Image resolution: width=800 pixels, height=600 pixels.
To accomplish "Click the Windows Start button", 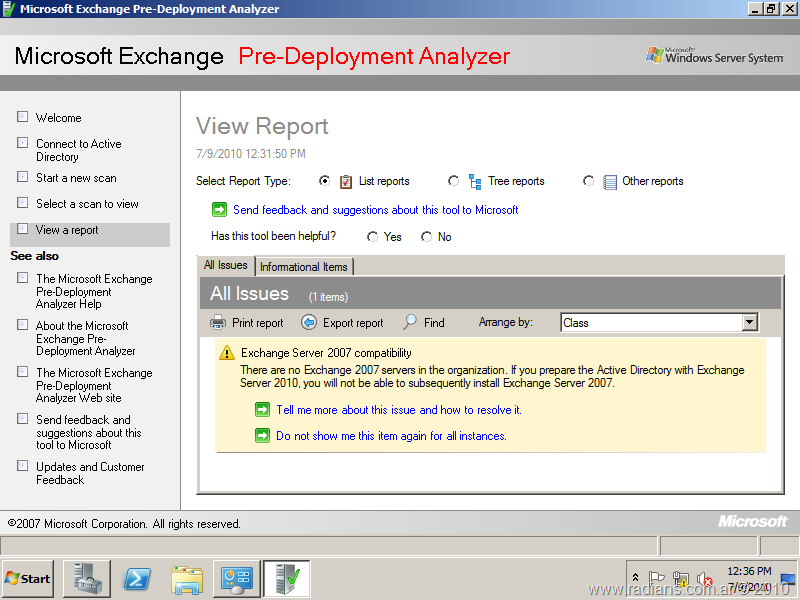I will coord(28,579).
